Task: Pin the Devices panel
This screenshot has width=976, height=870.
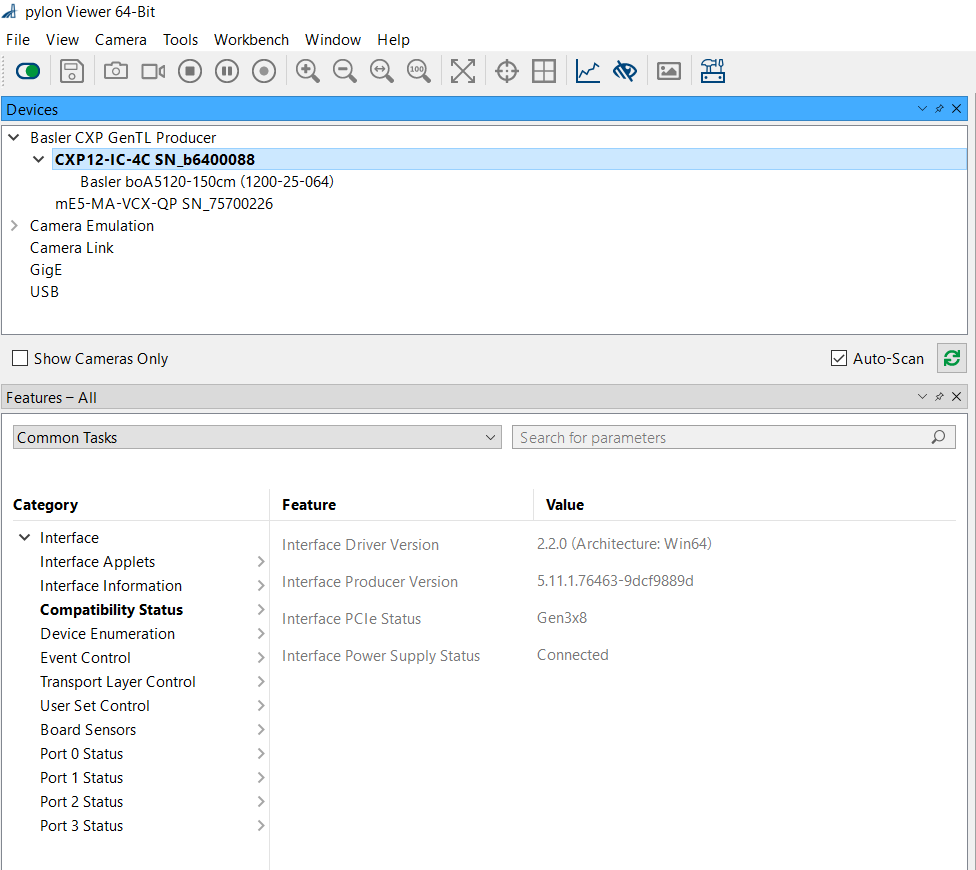Action: (x=939, y=109)
